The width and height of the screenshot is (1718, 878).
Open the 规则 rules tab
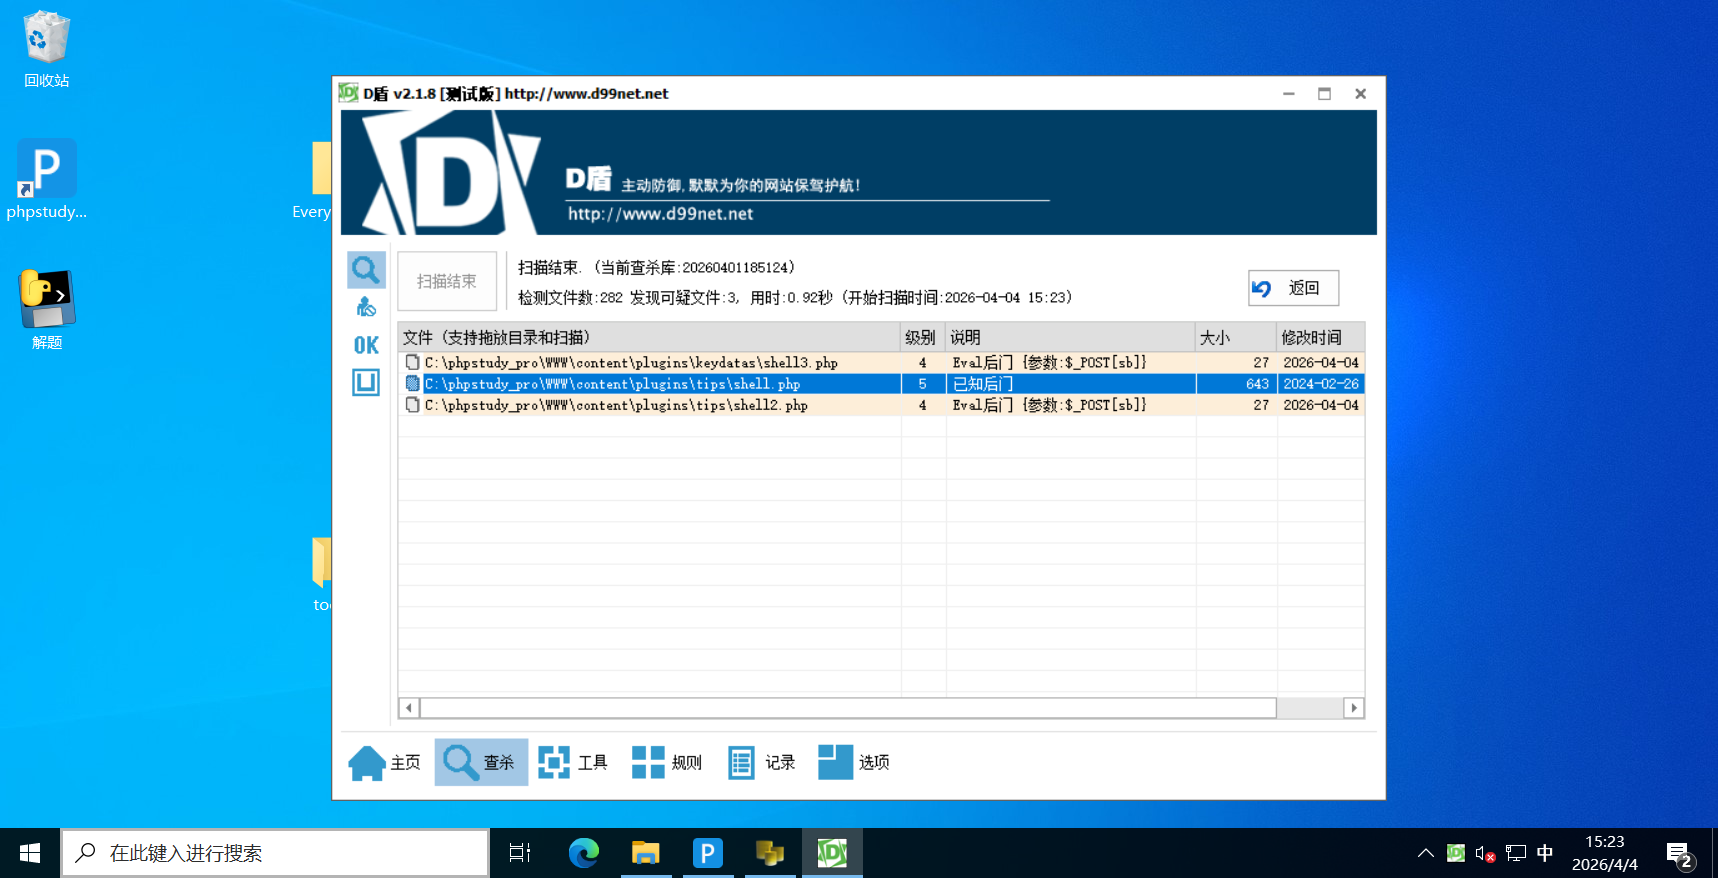pyautogui.click(x=667, y=762)
